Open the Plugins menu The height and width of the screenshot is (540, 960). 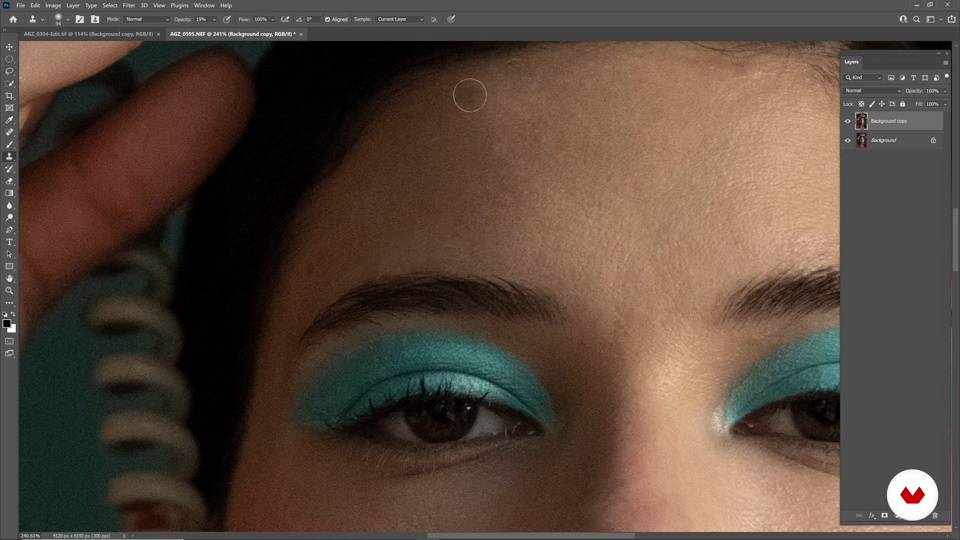click(179, 6)
